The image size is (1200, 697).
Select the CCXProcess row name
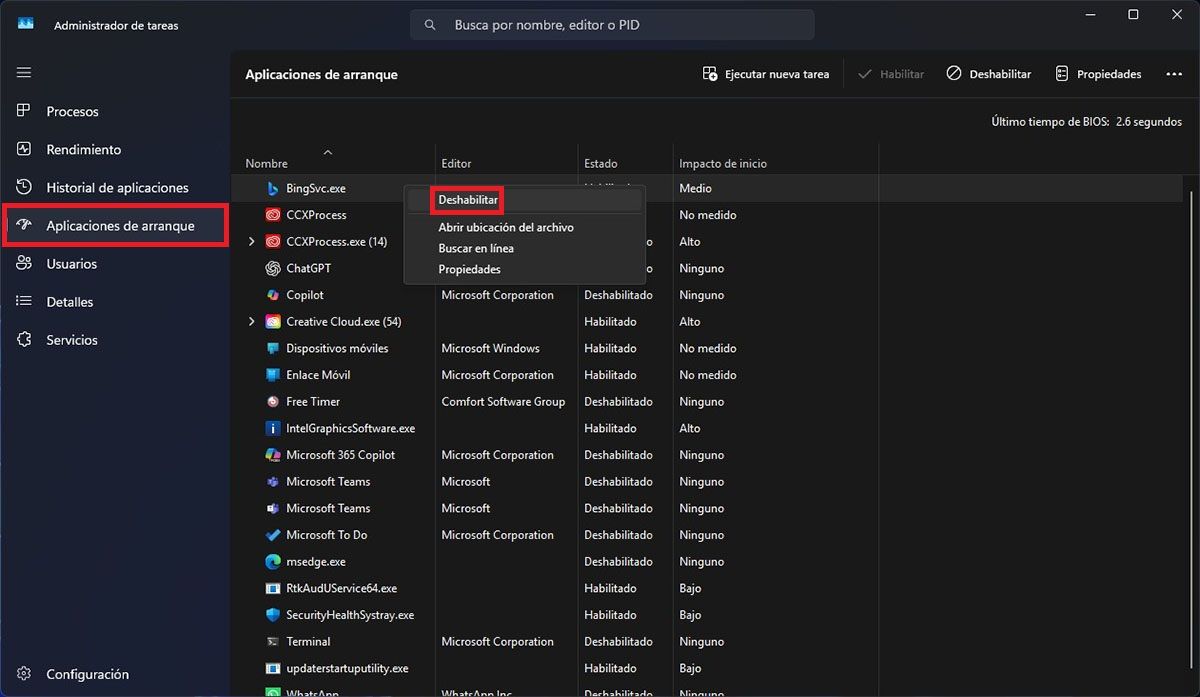pyautogui.click(x=316, y=215)
